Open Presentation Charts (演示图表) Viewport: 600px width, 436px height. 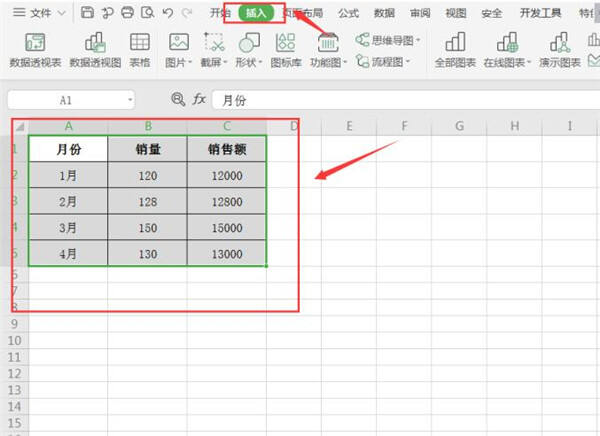(x=560, y=50)
